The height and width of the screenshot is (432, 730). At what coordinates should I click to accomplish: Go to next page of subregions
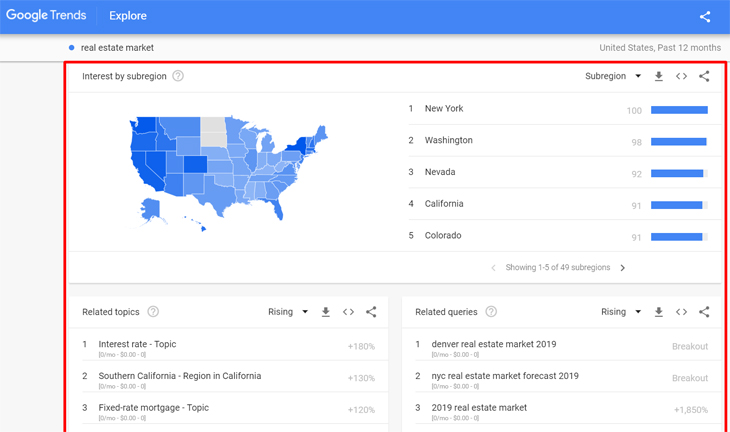pyautogui.click(x=622, y=268)
